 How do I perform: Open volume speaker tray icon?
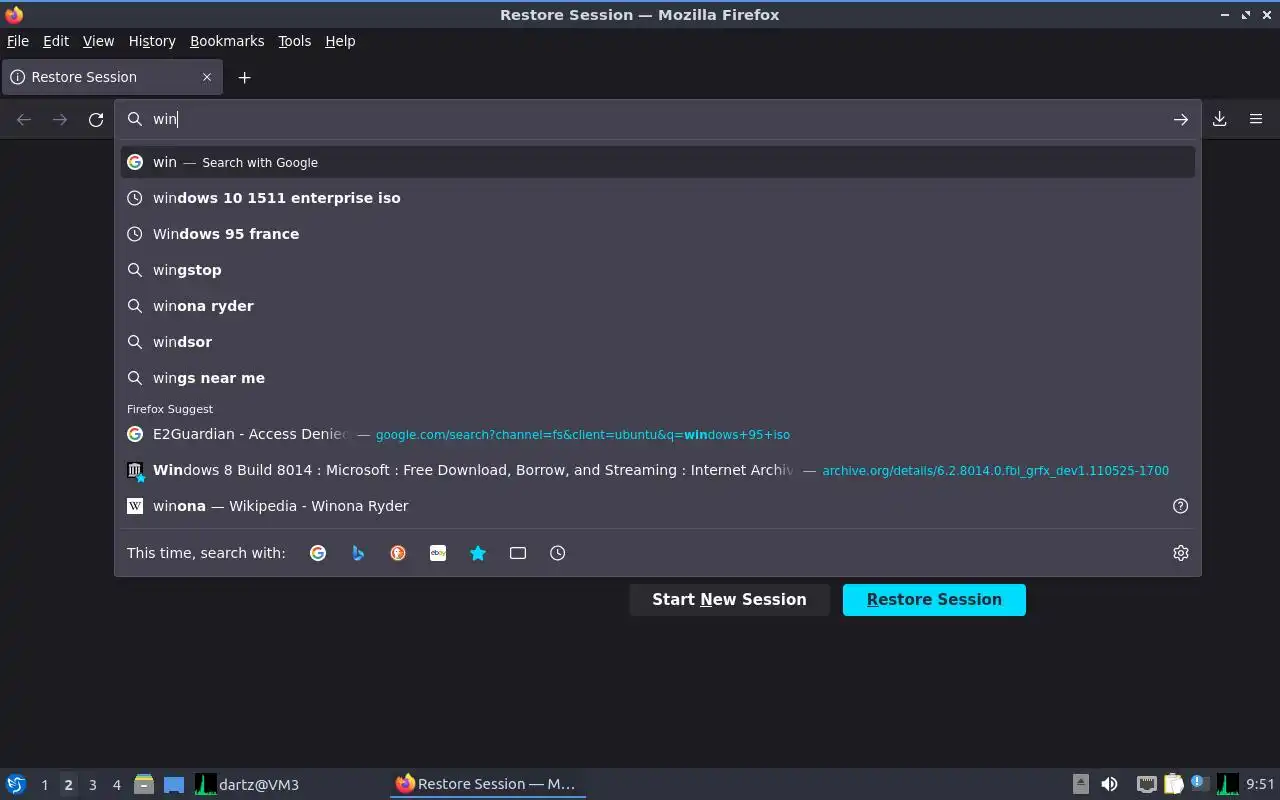[x=1109, y=784]
